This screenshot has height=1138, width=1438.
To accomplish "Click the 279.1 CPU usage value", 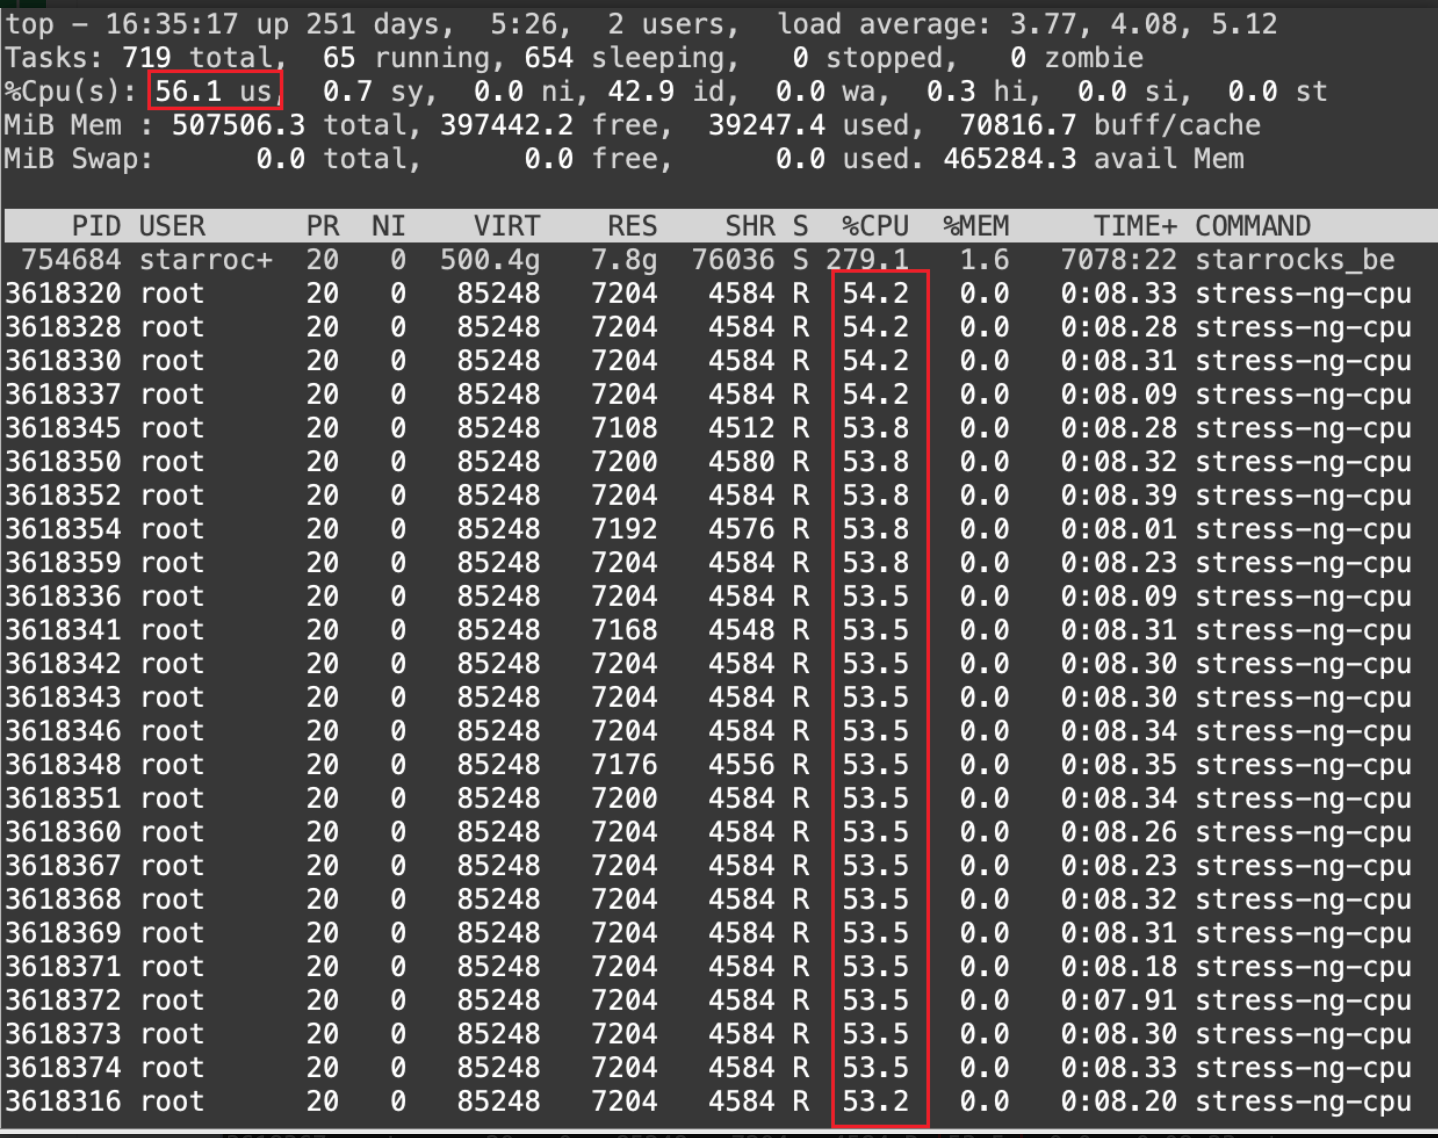I will pyautogui.click(x=867, y=260).
